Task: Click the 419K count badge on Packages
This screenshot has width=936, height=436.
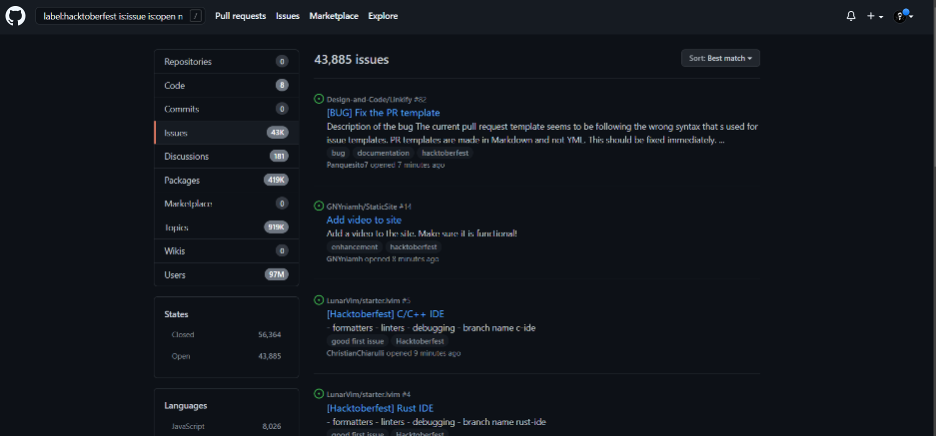Action: coord(276,180)
